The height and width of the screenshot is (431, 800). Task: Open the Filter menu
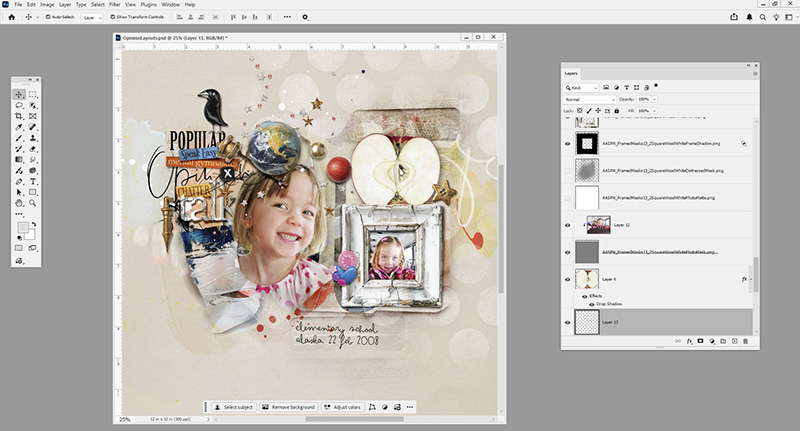click(115, 4)
